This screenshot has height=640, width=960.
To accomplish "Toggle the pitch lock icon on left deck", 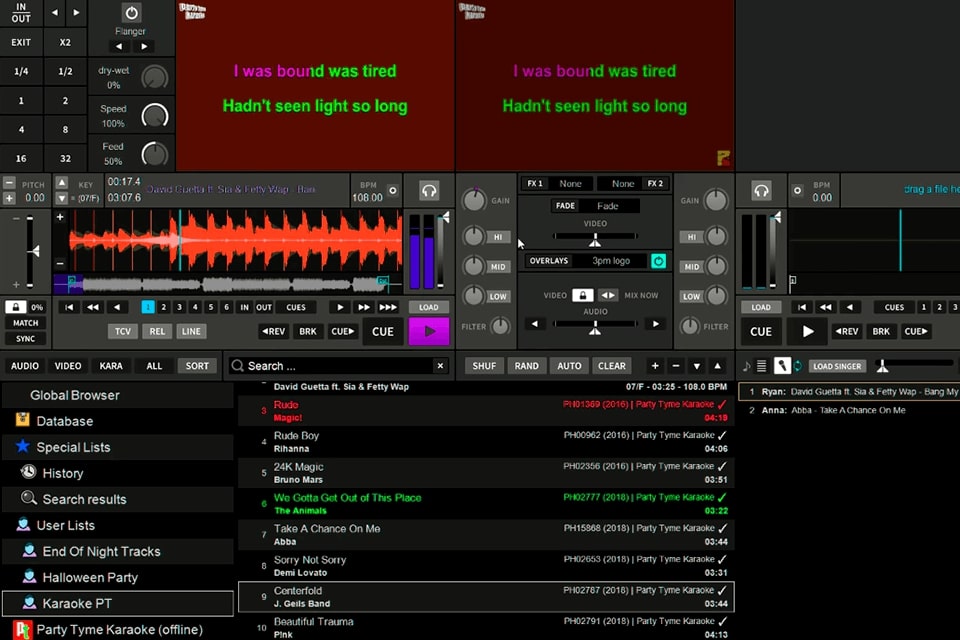I will (x=15, y=307).
